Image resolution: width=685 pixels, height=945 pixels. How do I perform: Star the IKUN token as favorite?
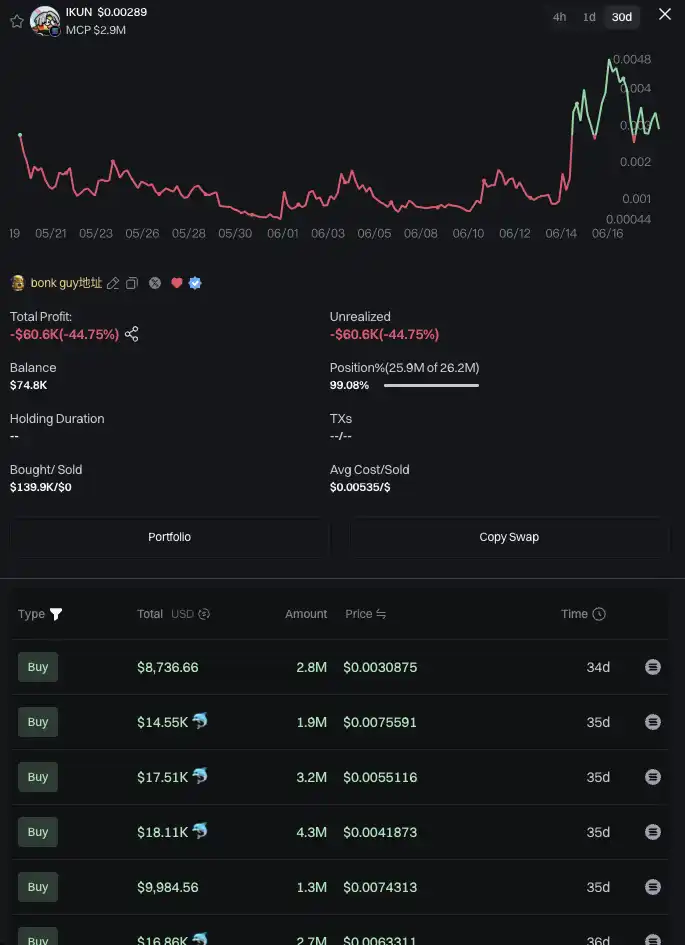click(x=14, y=17)
